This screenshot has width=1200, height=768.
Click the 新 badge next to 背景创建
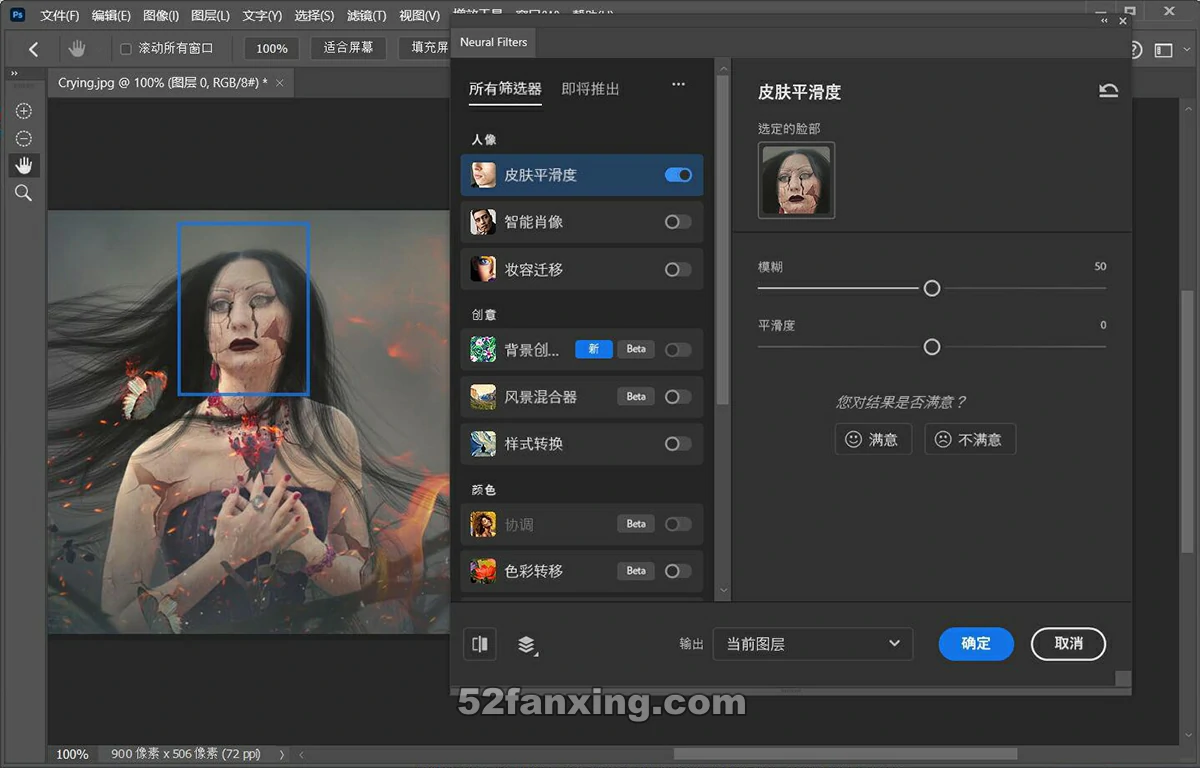point(593,349)
